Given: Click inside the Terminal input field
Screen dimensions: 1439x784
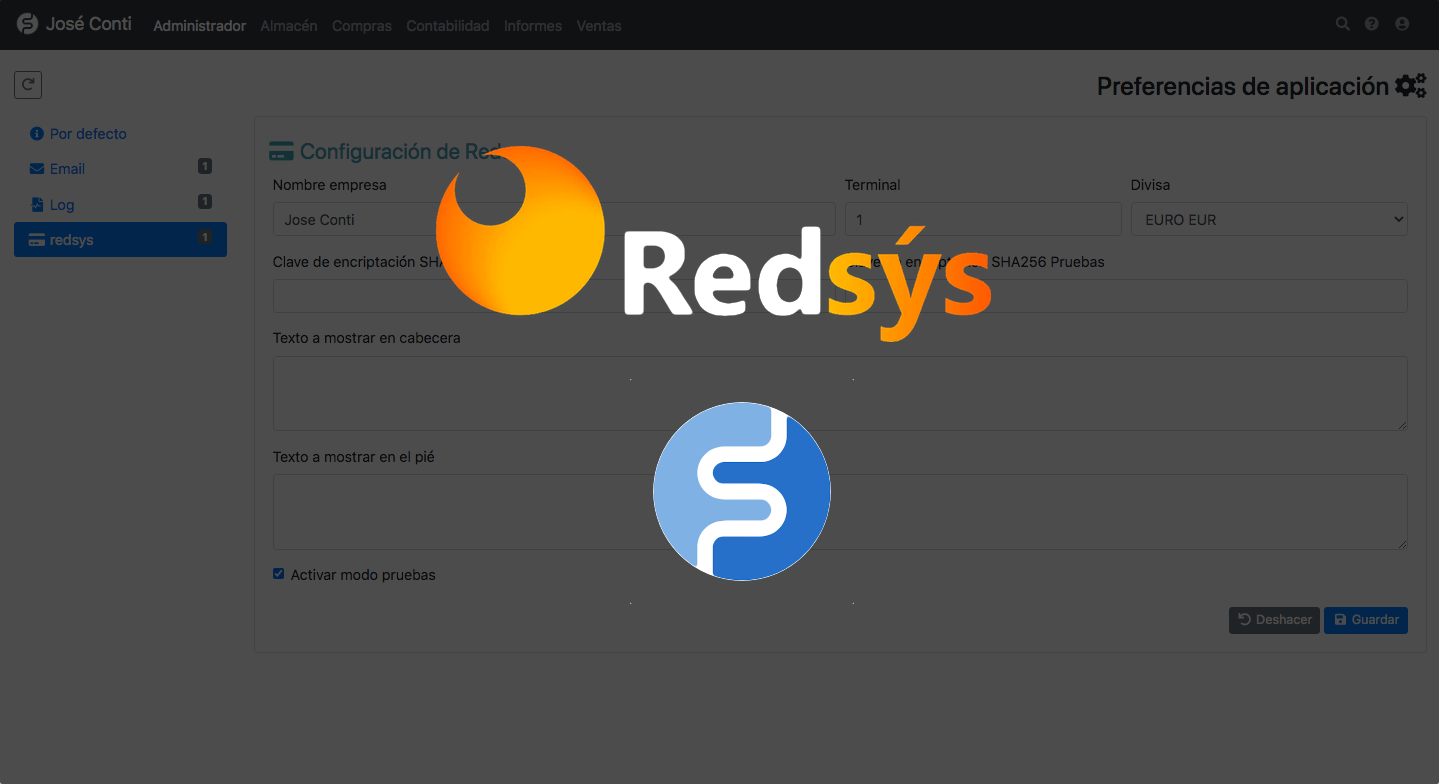Looking at the screenshot, I should 982,219.
